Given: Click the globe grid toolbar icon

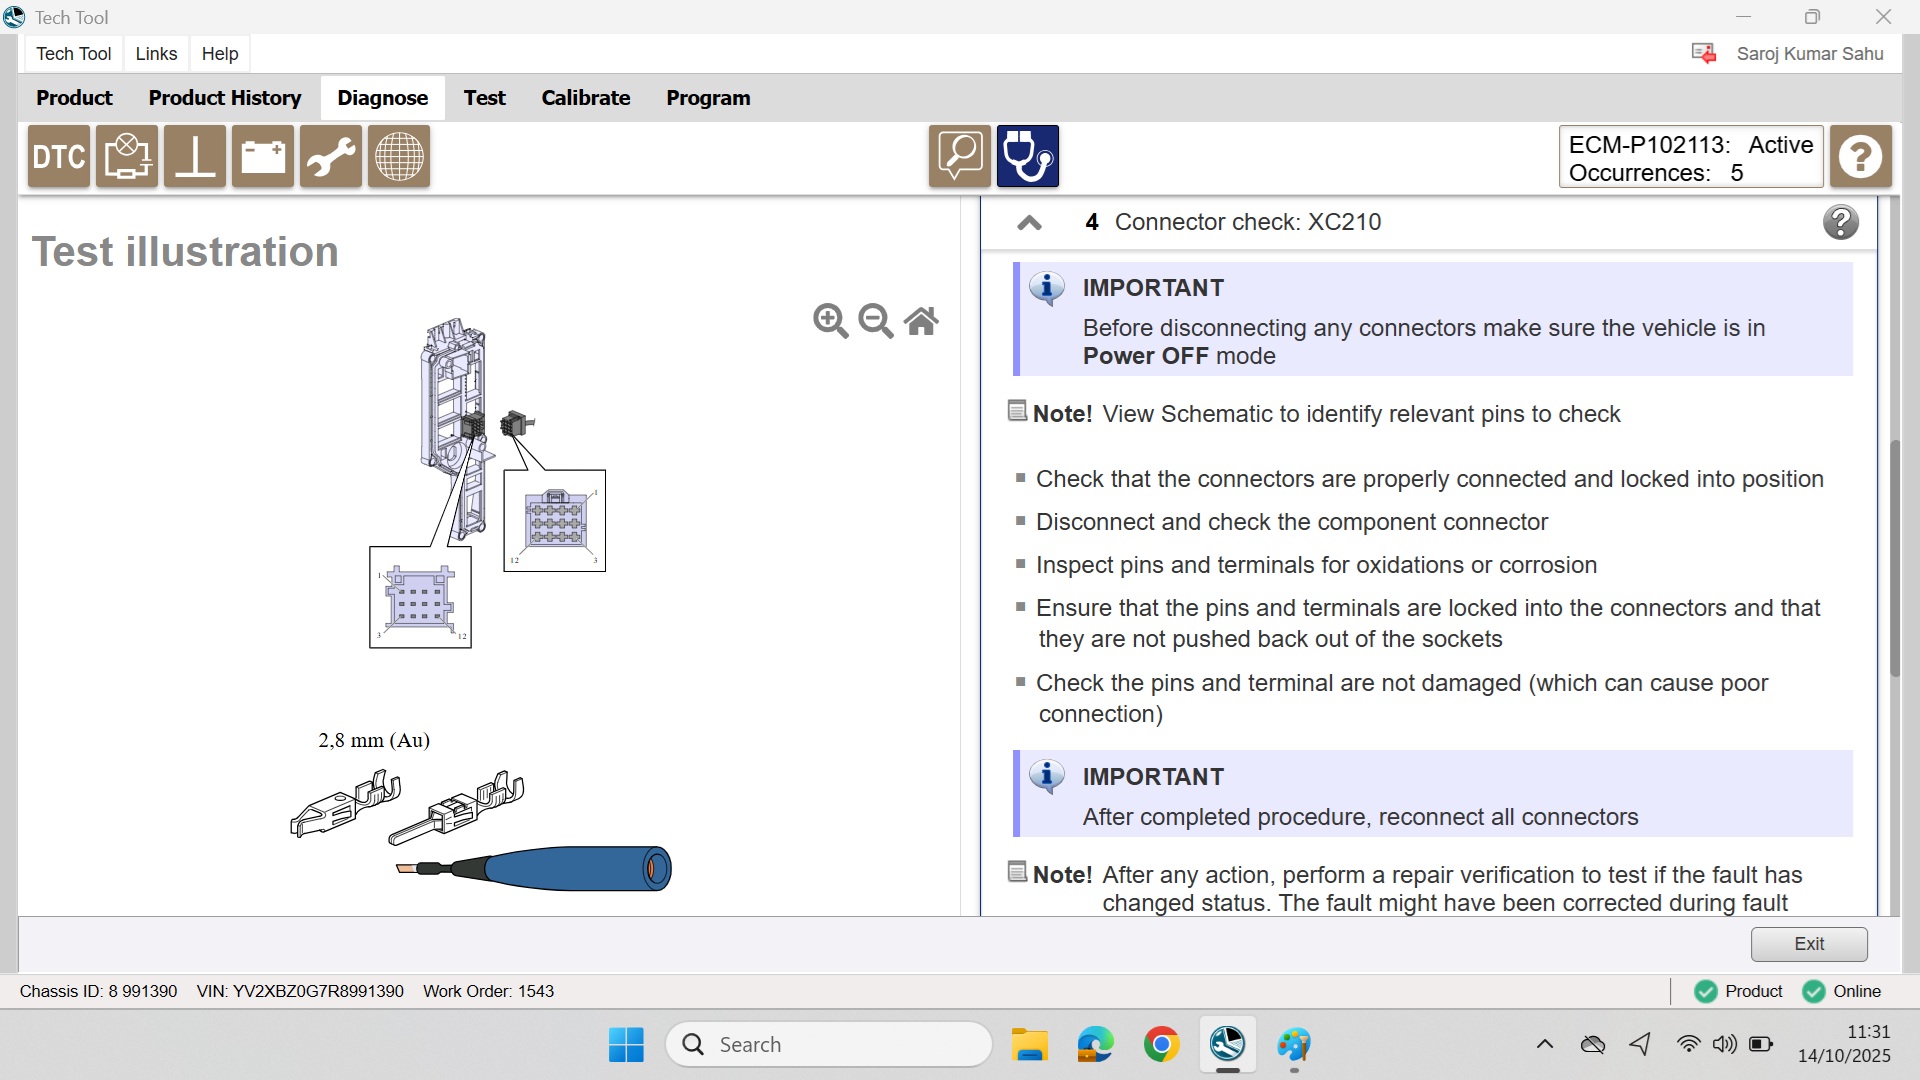Looking at the screenshot, I should click(x=398, y=157).
